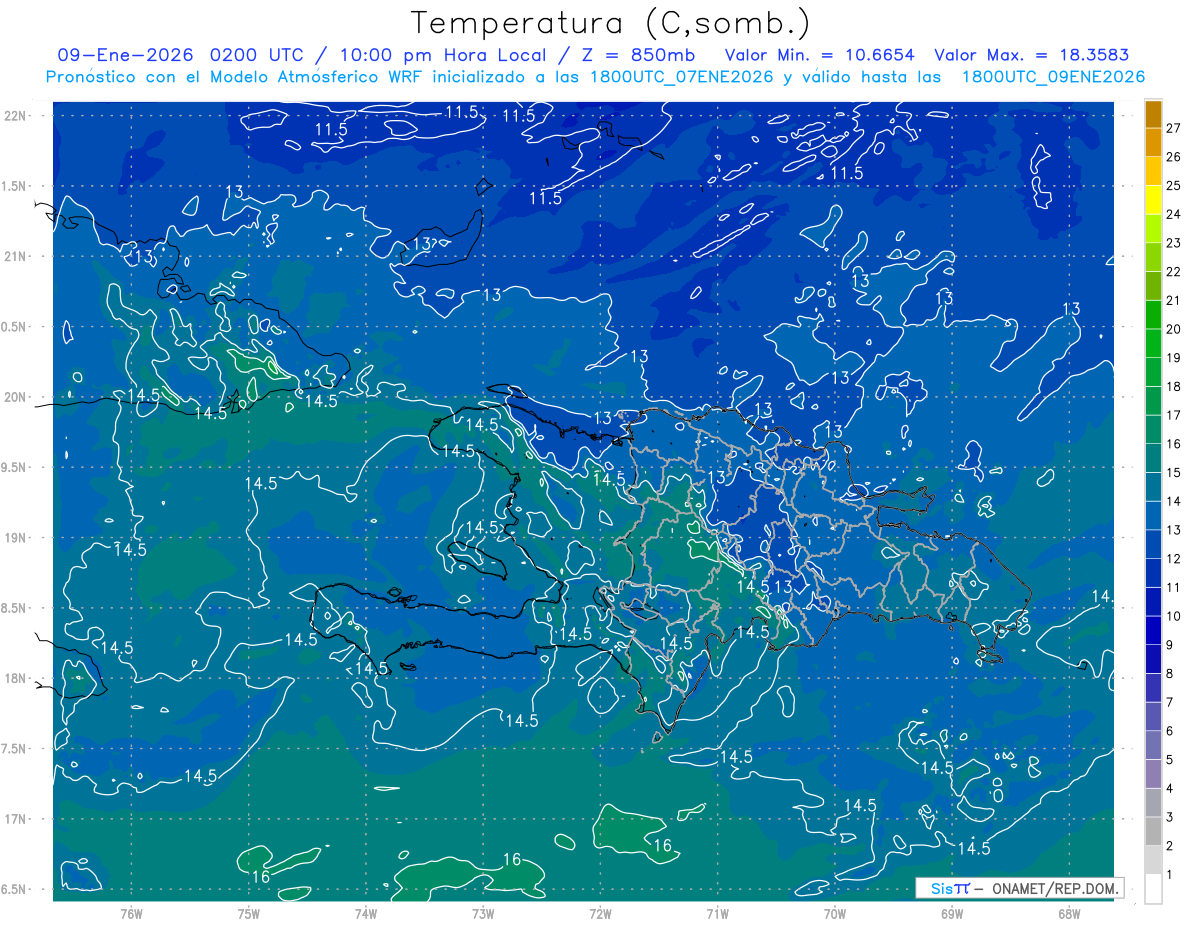1200x927 pixels.
Task: Click the 'Valor Min. = 10.6654' text
Action: tap(820, 55)
